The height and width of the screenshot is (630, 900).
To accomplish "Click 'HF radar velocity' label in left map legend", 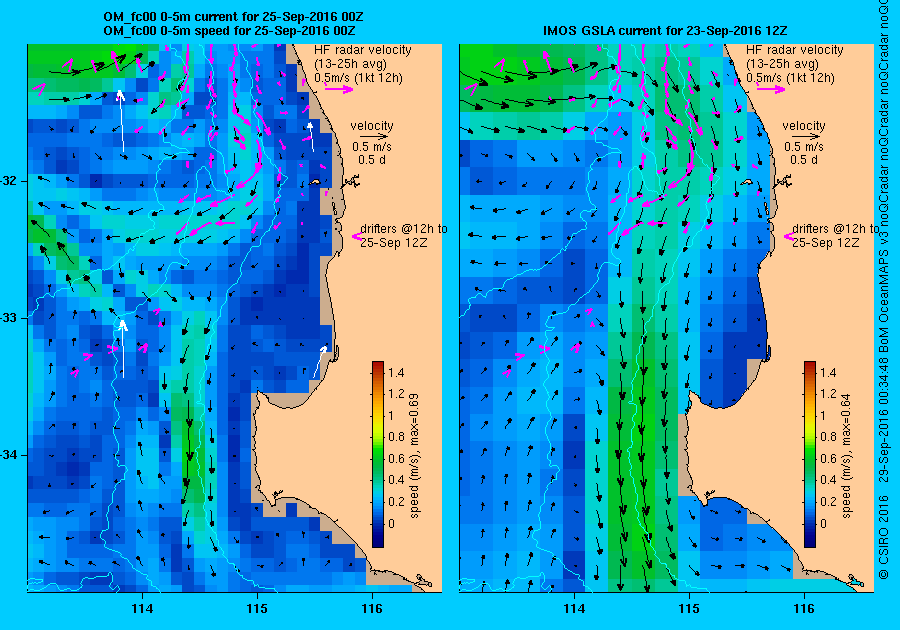I will (x=363, y=50).
